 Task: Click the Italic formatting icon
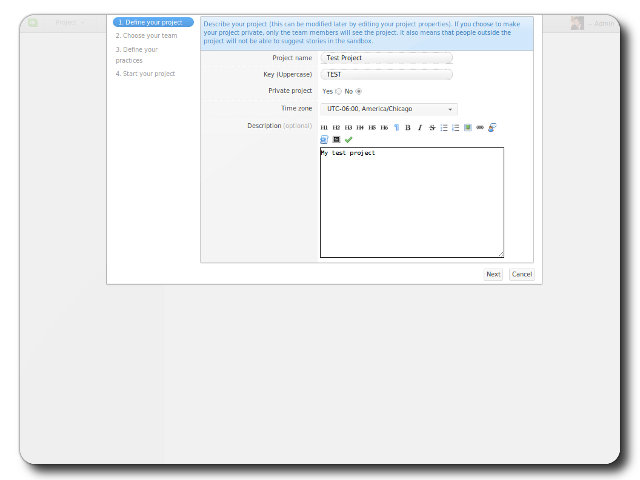click(420, 128)
